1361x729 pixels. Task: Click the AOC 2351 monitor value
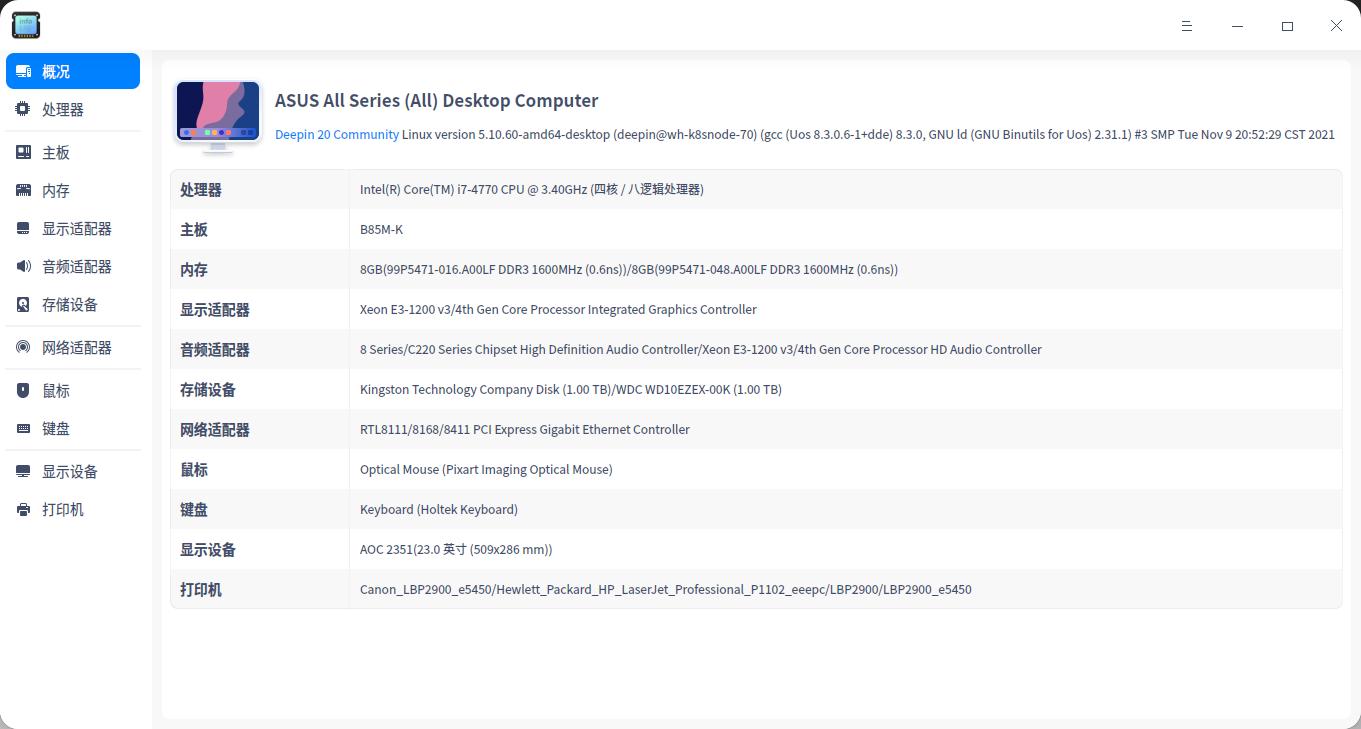tap(456, 549)
